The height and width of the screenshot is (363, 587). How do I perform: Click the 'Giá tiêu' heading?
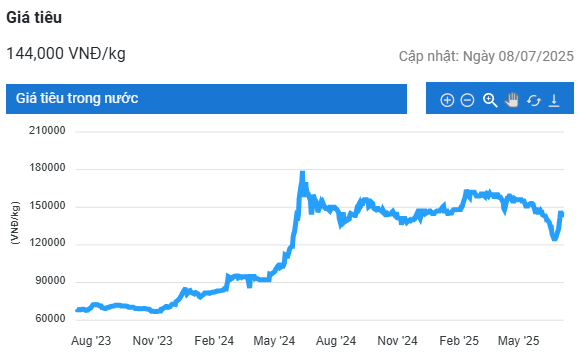34,18
